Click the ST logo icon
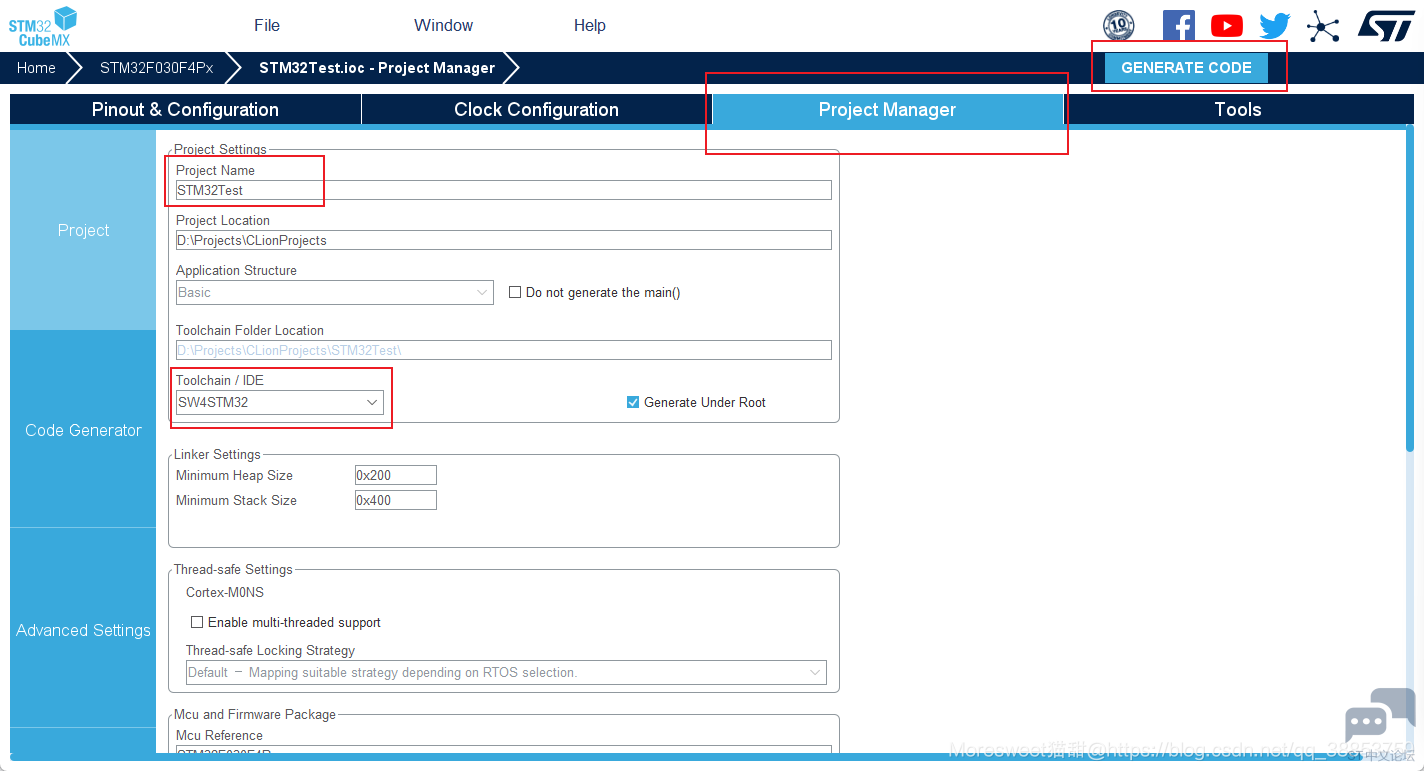The image size is (1424, 771). click(x=1386, y=26)
